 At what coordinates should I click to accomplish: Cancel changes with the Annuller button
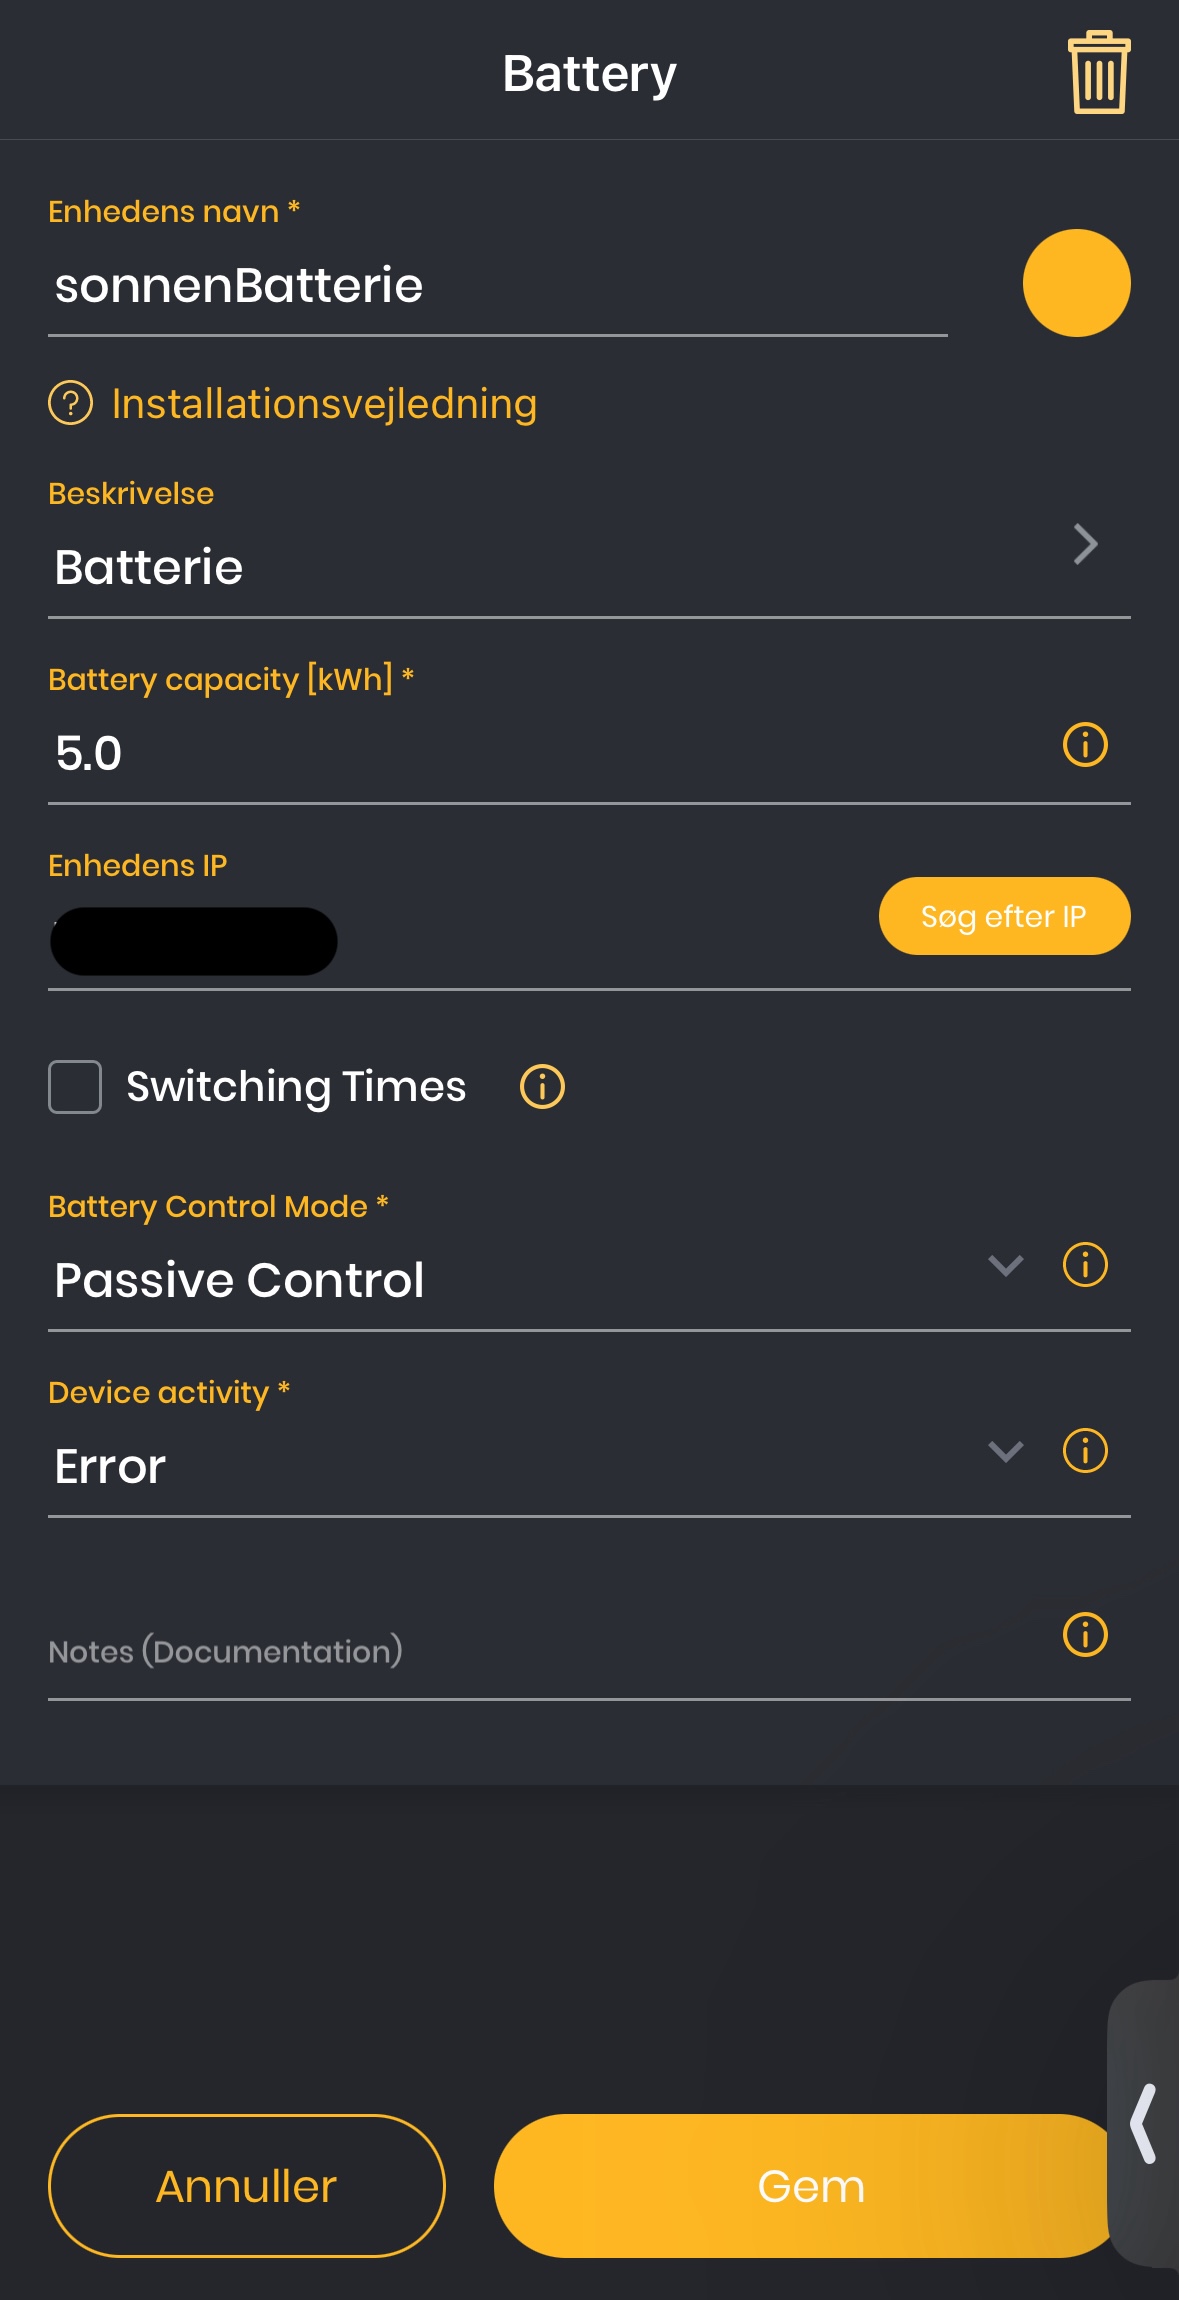(x=246, y=2186)
